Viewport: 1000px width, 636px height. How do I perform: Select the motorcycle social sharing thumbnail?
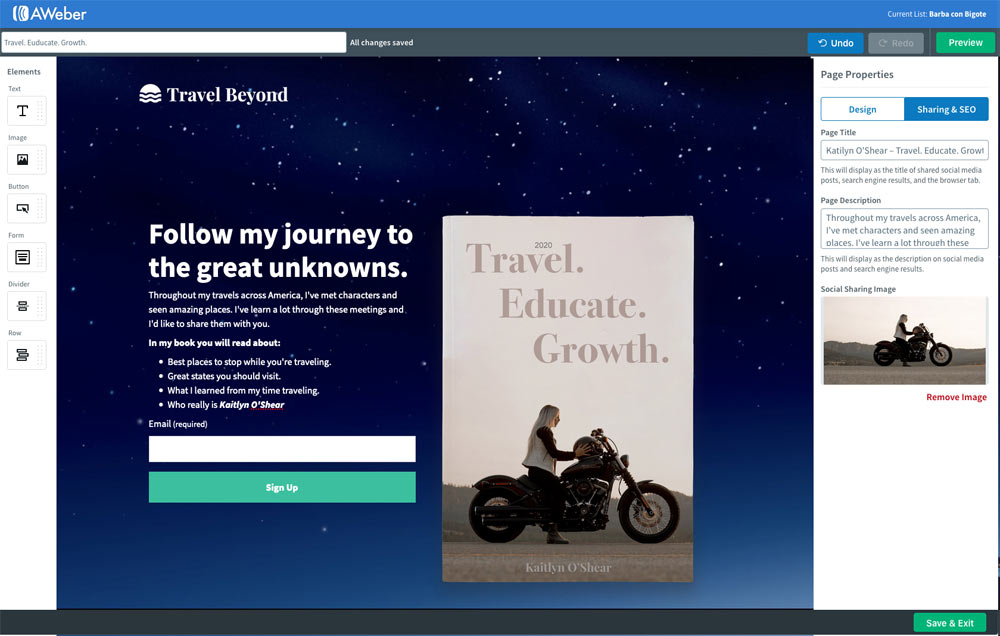pyautogui.click(x=904, y=341)
